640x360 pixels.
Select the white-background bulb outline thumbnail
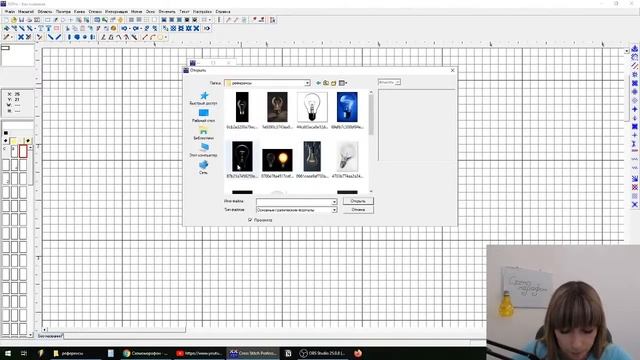[x=312, y=107]
